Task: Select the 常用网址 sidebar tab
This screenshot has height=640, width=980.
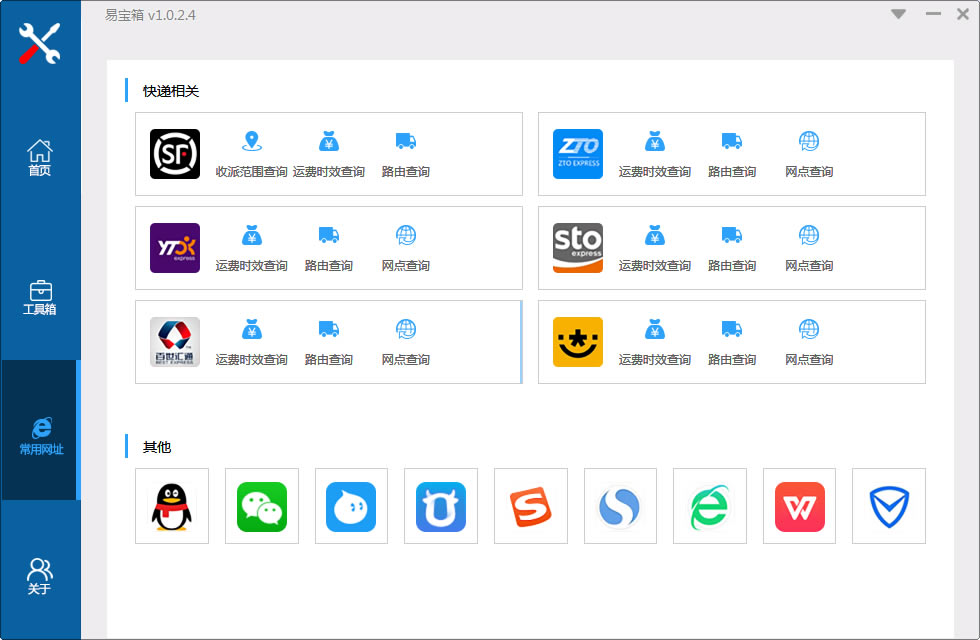Action: [x=40, y=436]
